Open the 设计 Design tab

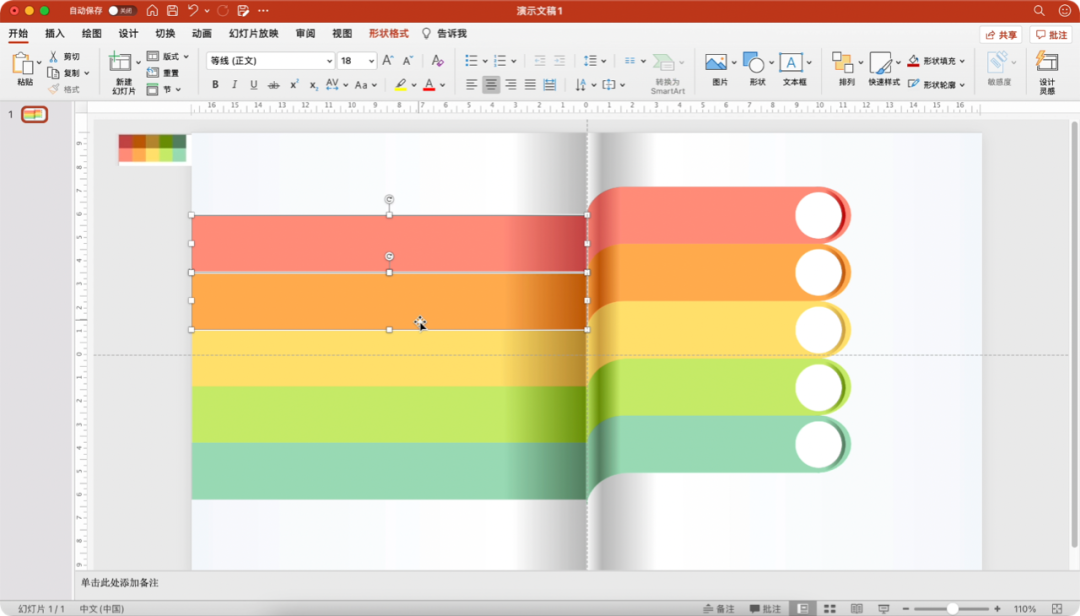pos(128,33)
